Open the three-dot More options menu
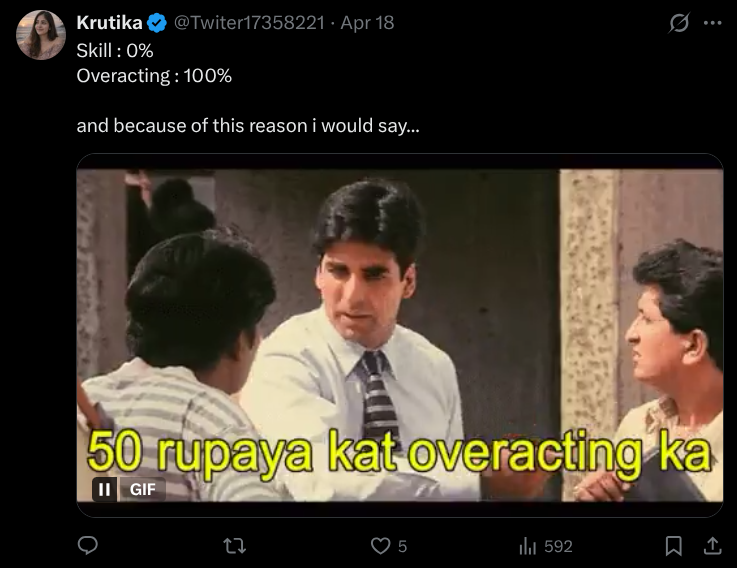 coord(712,24)
